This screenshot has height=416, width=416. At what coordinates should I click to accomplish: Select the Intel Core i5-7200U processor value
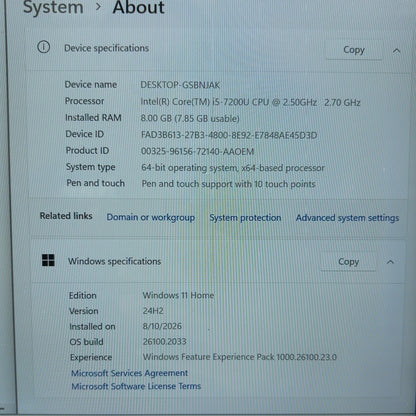[x=250, y=102]
